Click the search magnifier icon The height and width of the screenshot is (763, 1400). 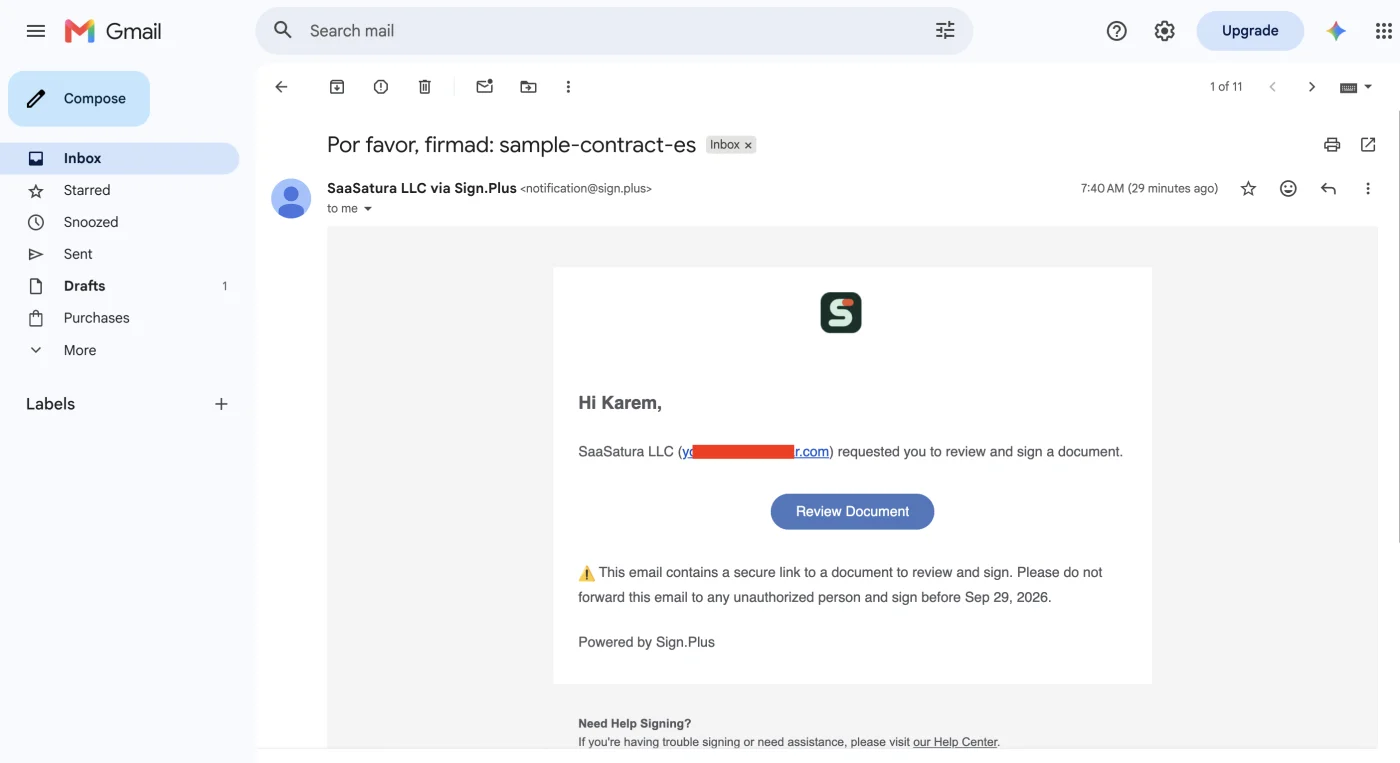pos(283,30)
